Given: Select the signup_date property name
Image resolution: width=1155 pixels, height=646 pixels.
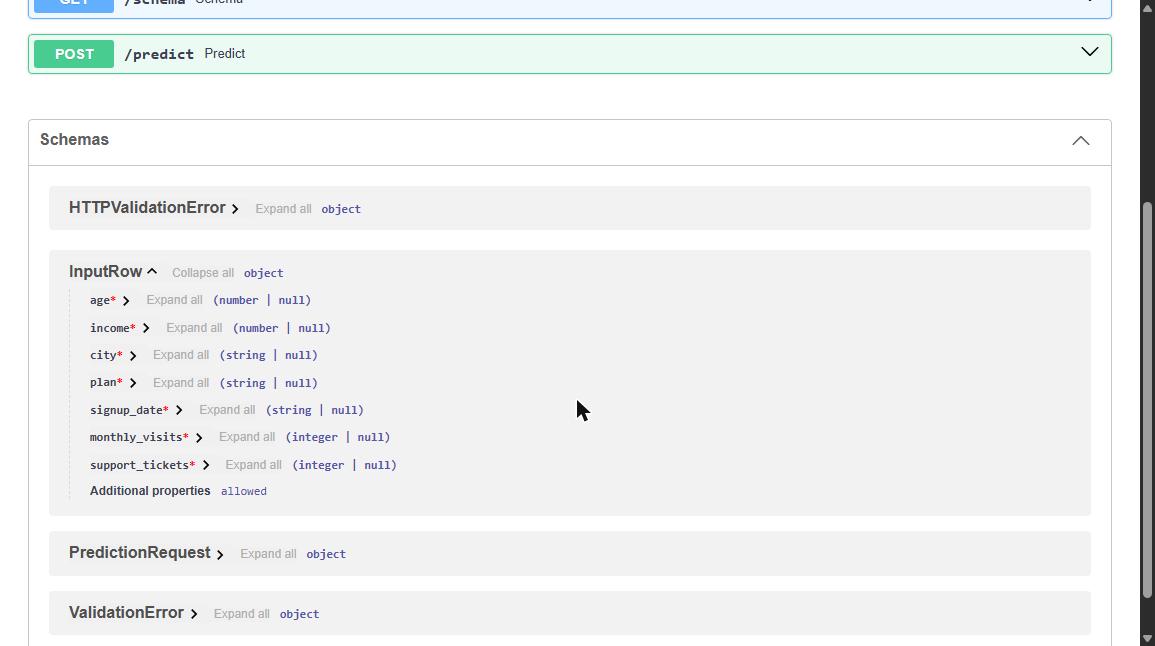Looking at the screenshot, I should pos(126,410).
